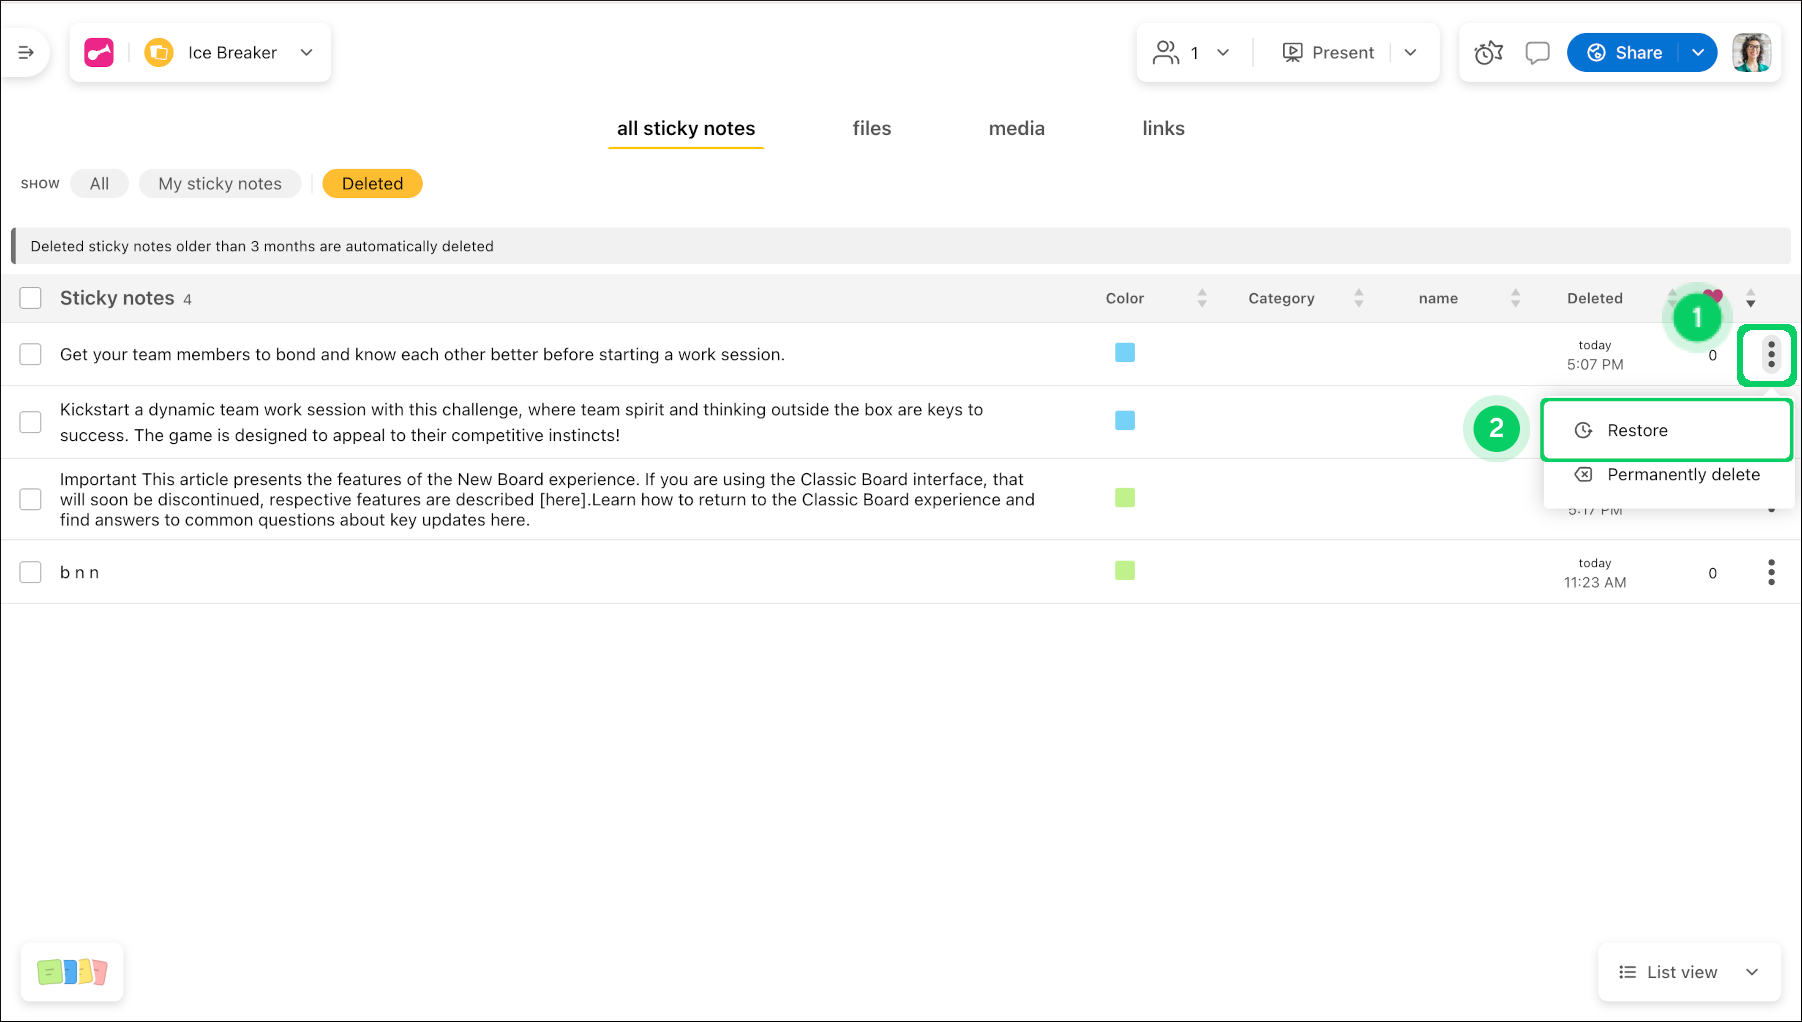The width and height of the screenshot is (1802, 1022).
Task: Select all sticky notes header checkbox
Action: click(x=31, y=298)
